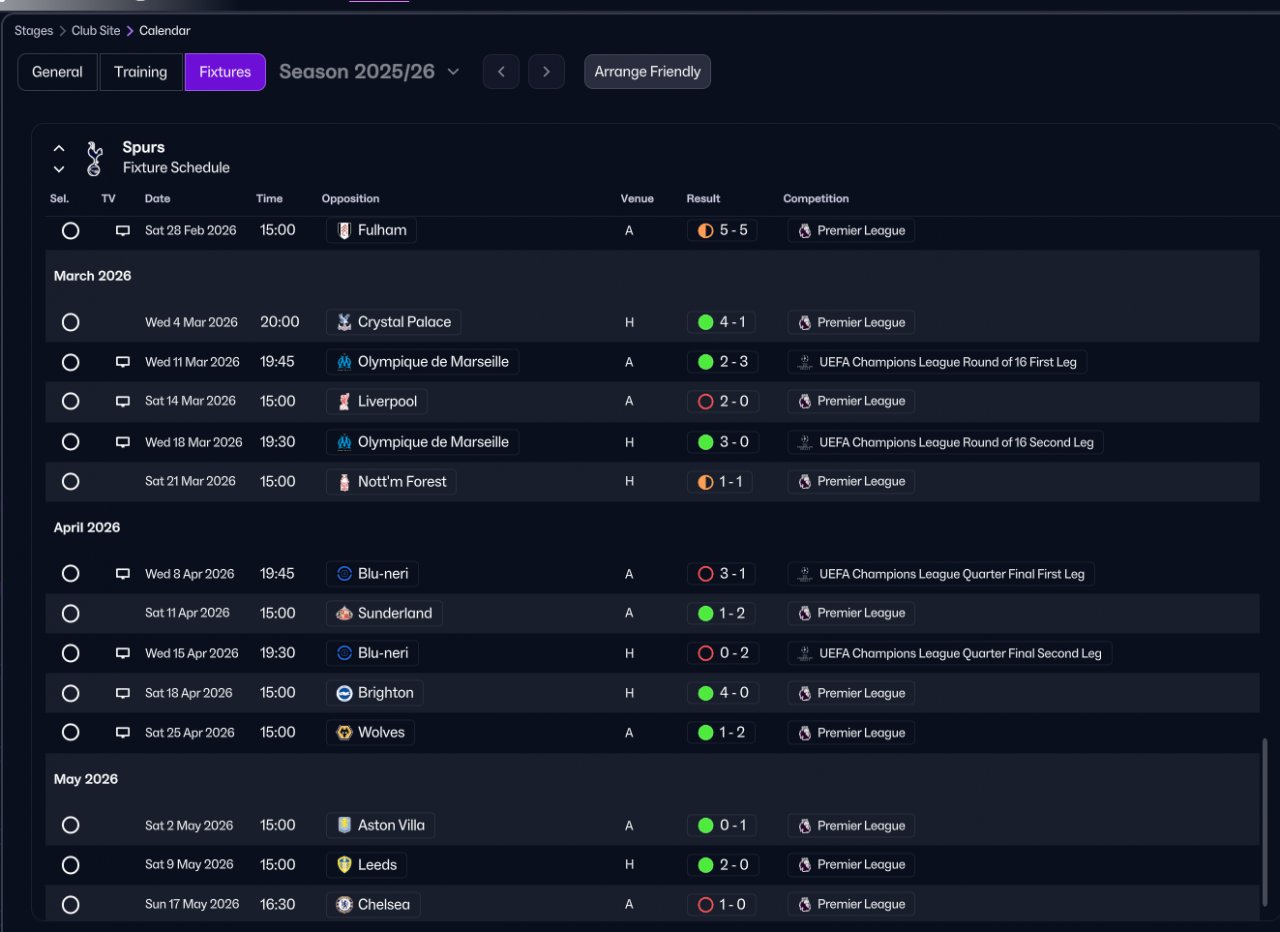Click the Arrange Friendly button
The height and width of the screenshot is (932, 1280).
(648, 72)
